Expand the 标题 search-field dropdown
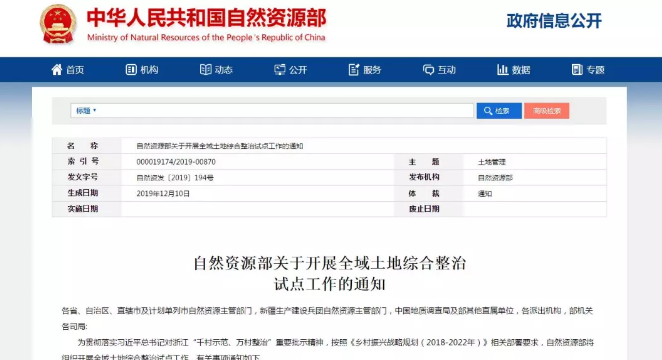Screen dimensions: 662x360 click(x=86, y=111)
